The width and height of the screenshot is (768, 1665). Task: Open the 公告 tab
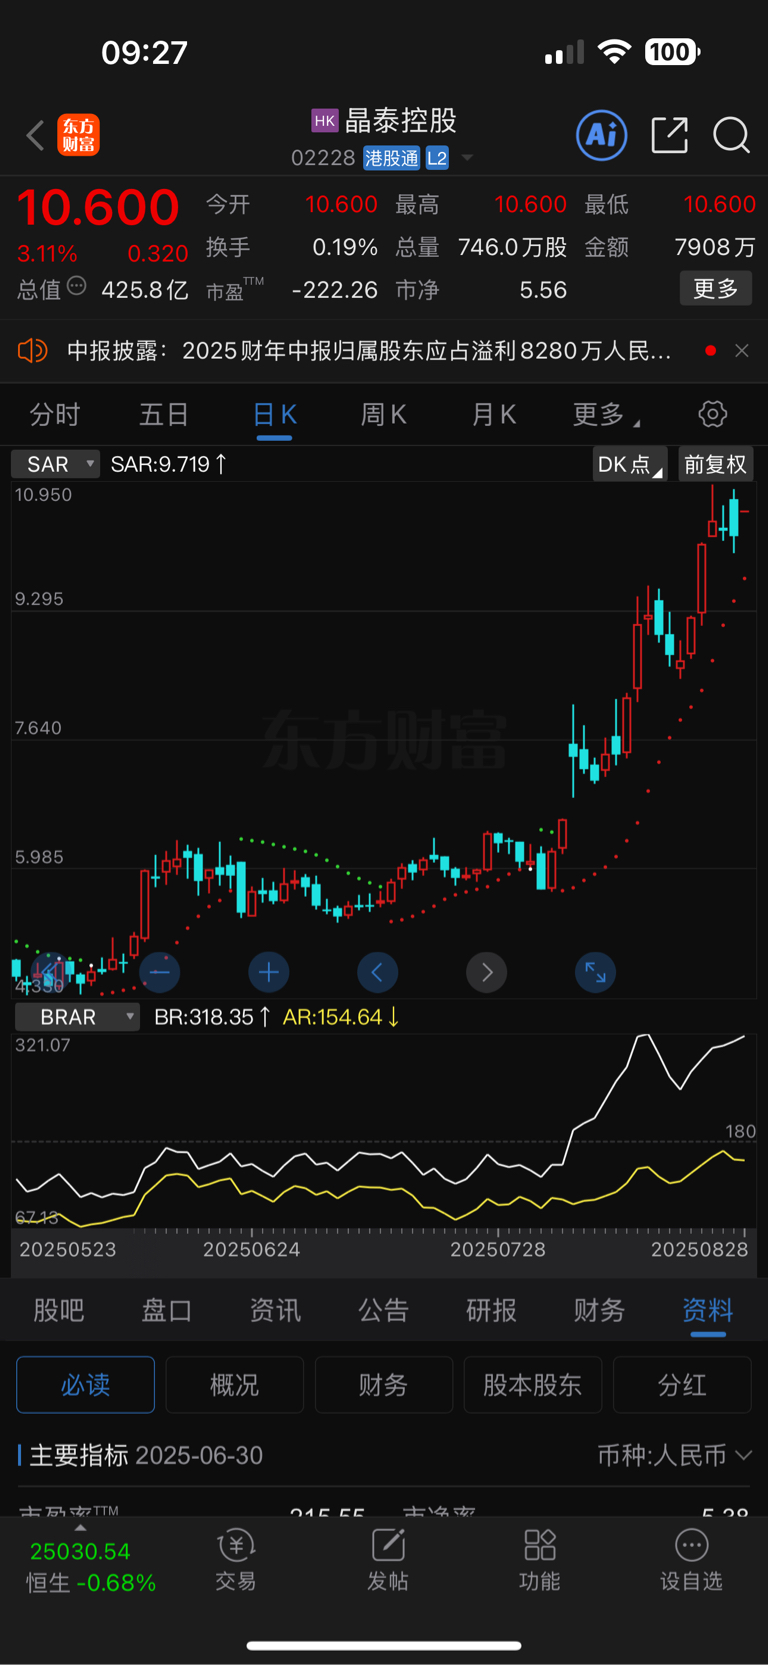coord(384,1310)
